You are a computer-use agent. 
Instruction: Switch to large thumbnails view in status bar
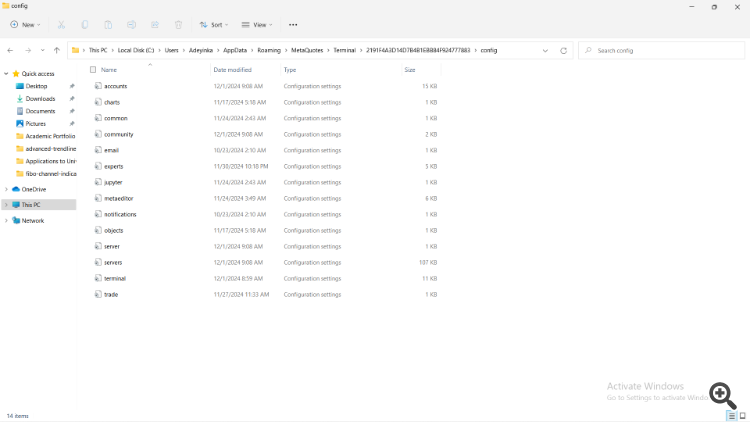coord(743,416)
